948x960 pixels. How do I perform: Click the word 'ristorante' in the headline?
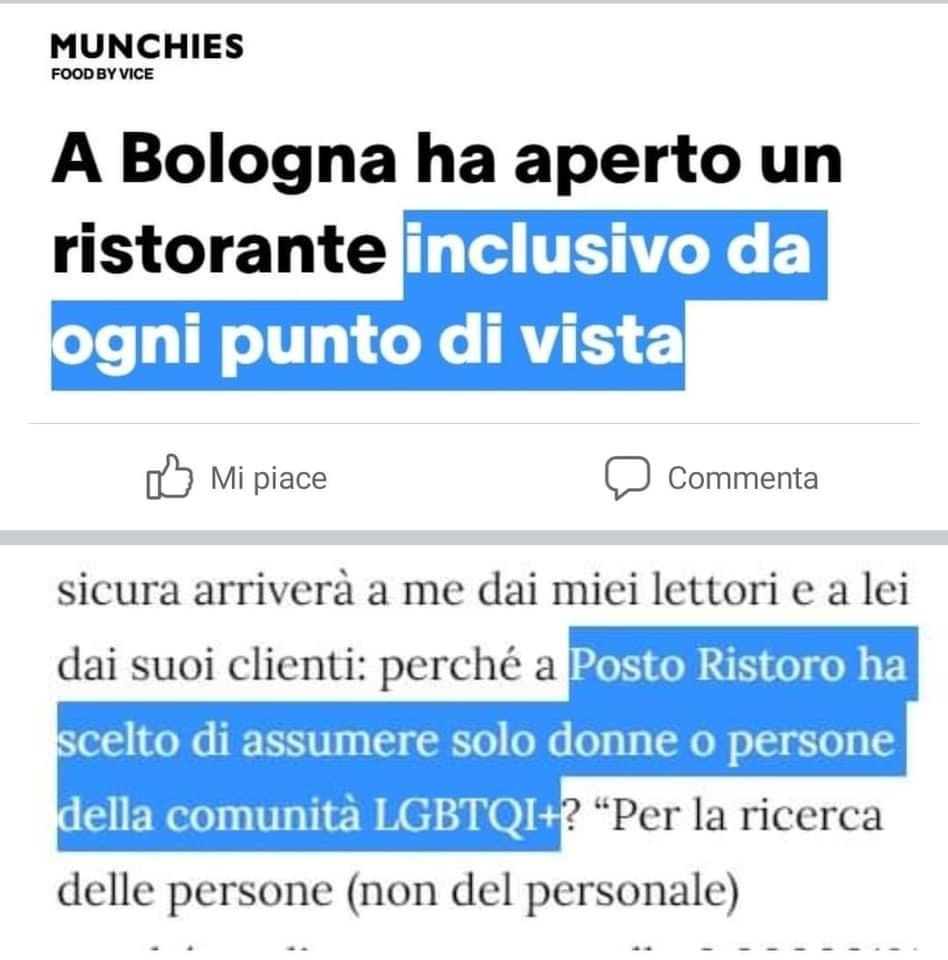point(219,249)
